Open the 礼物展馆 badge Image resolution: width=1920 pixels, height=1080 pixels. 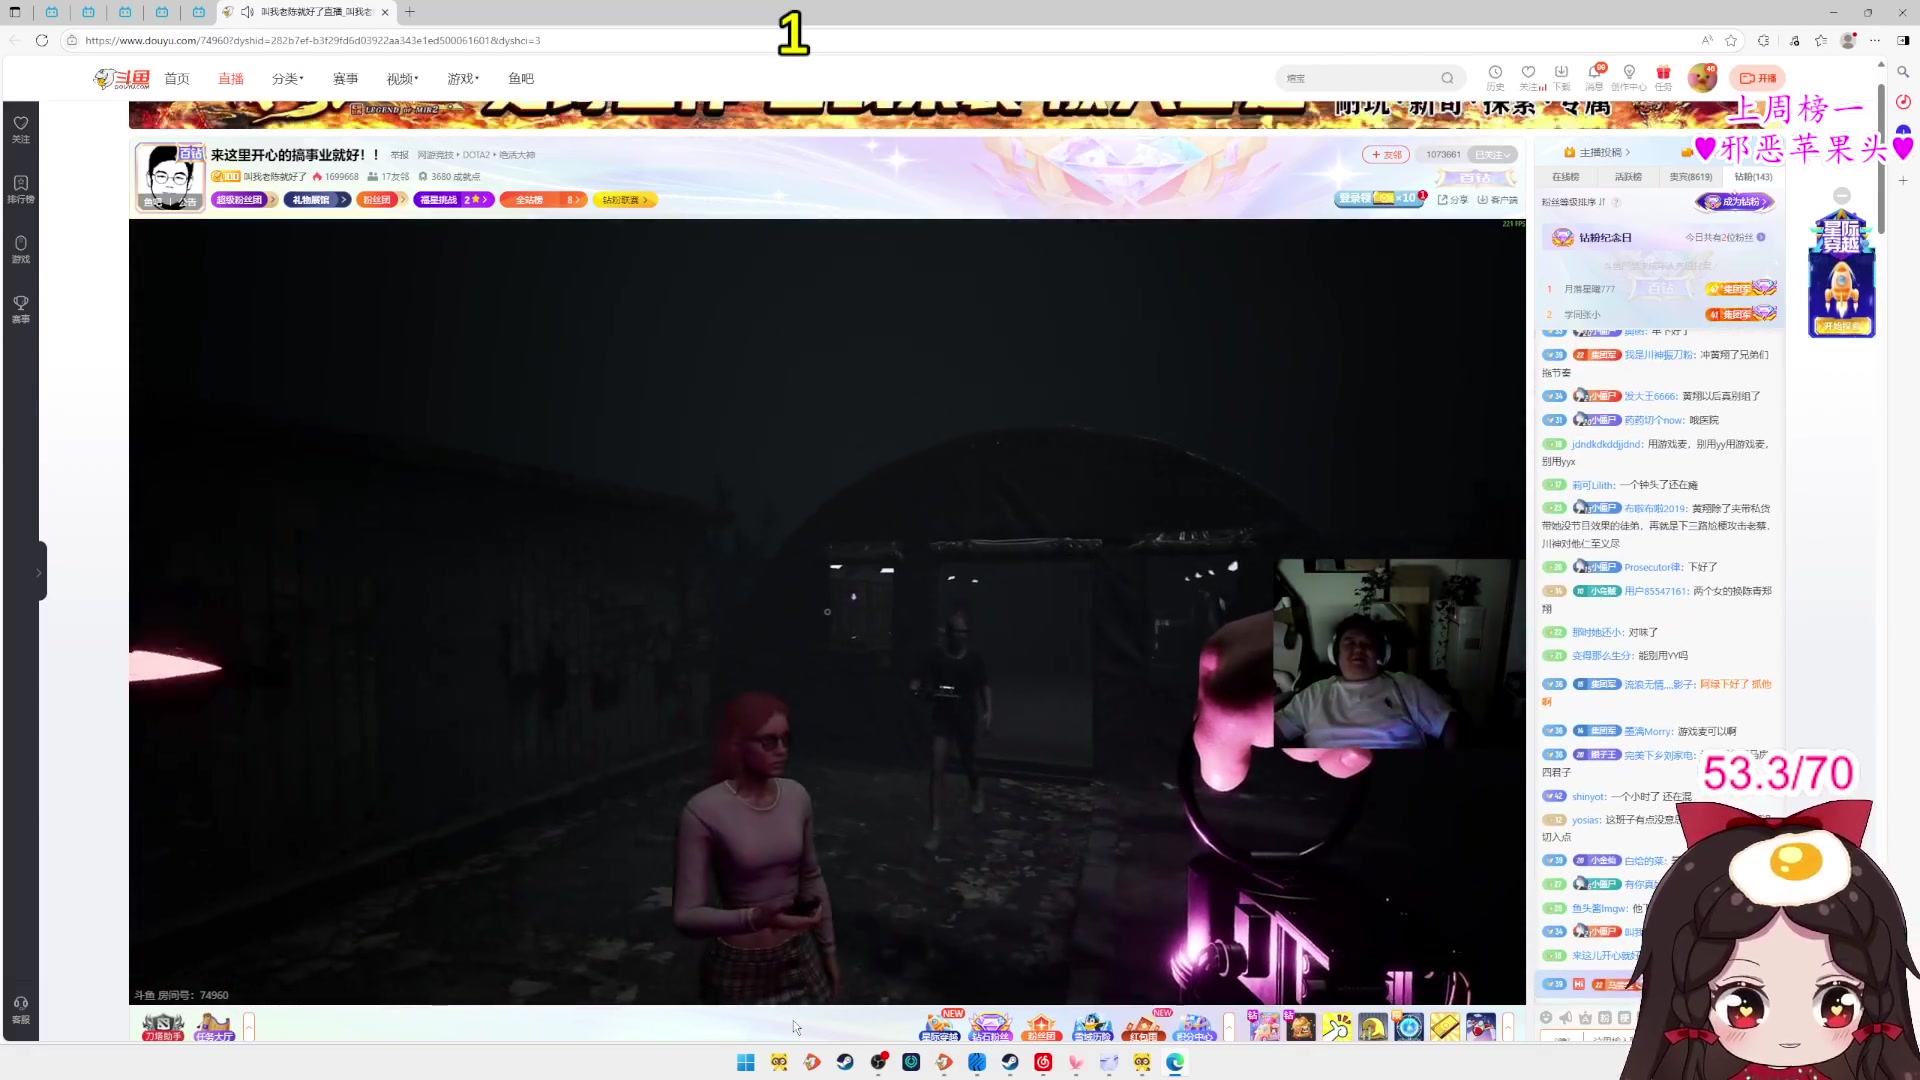coord(317,200)
